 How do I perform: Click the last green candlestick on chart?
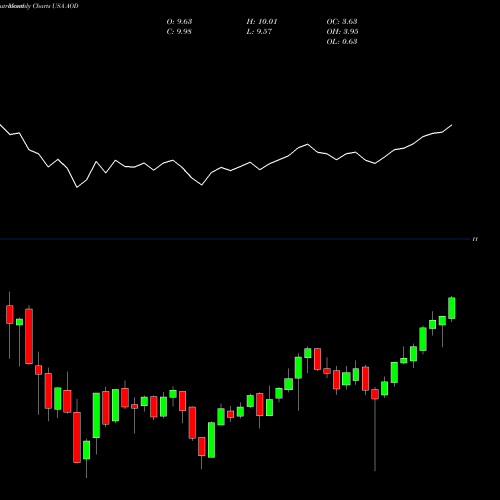coord(452,308)
